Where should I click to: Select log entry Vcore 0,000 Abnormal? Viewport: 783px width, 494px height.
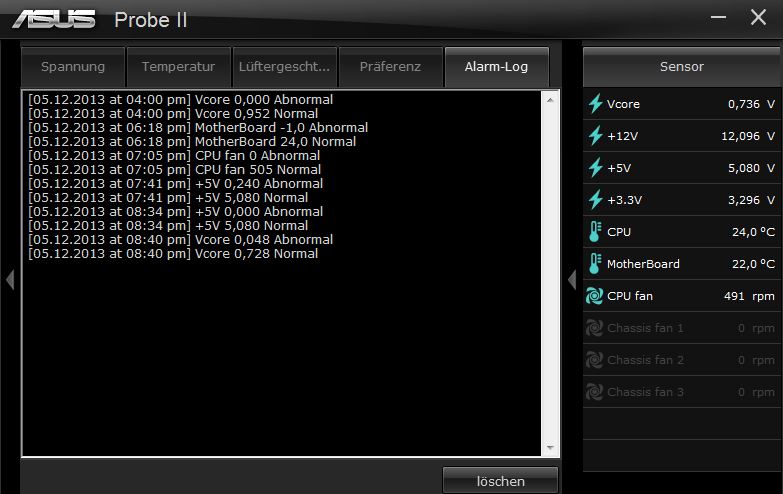tap(180, 99)
